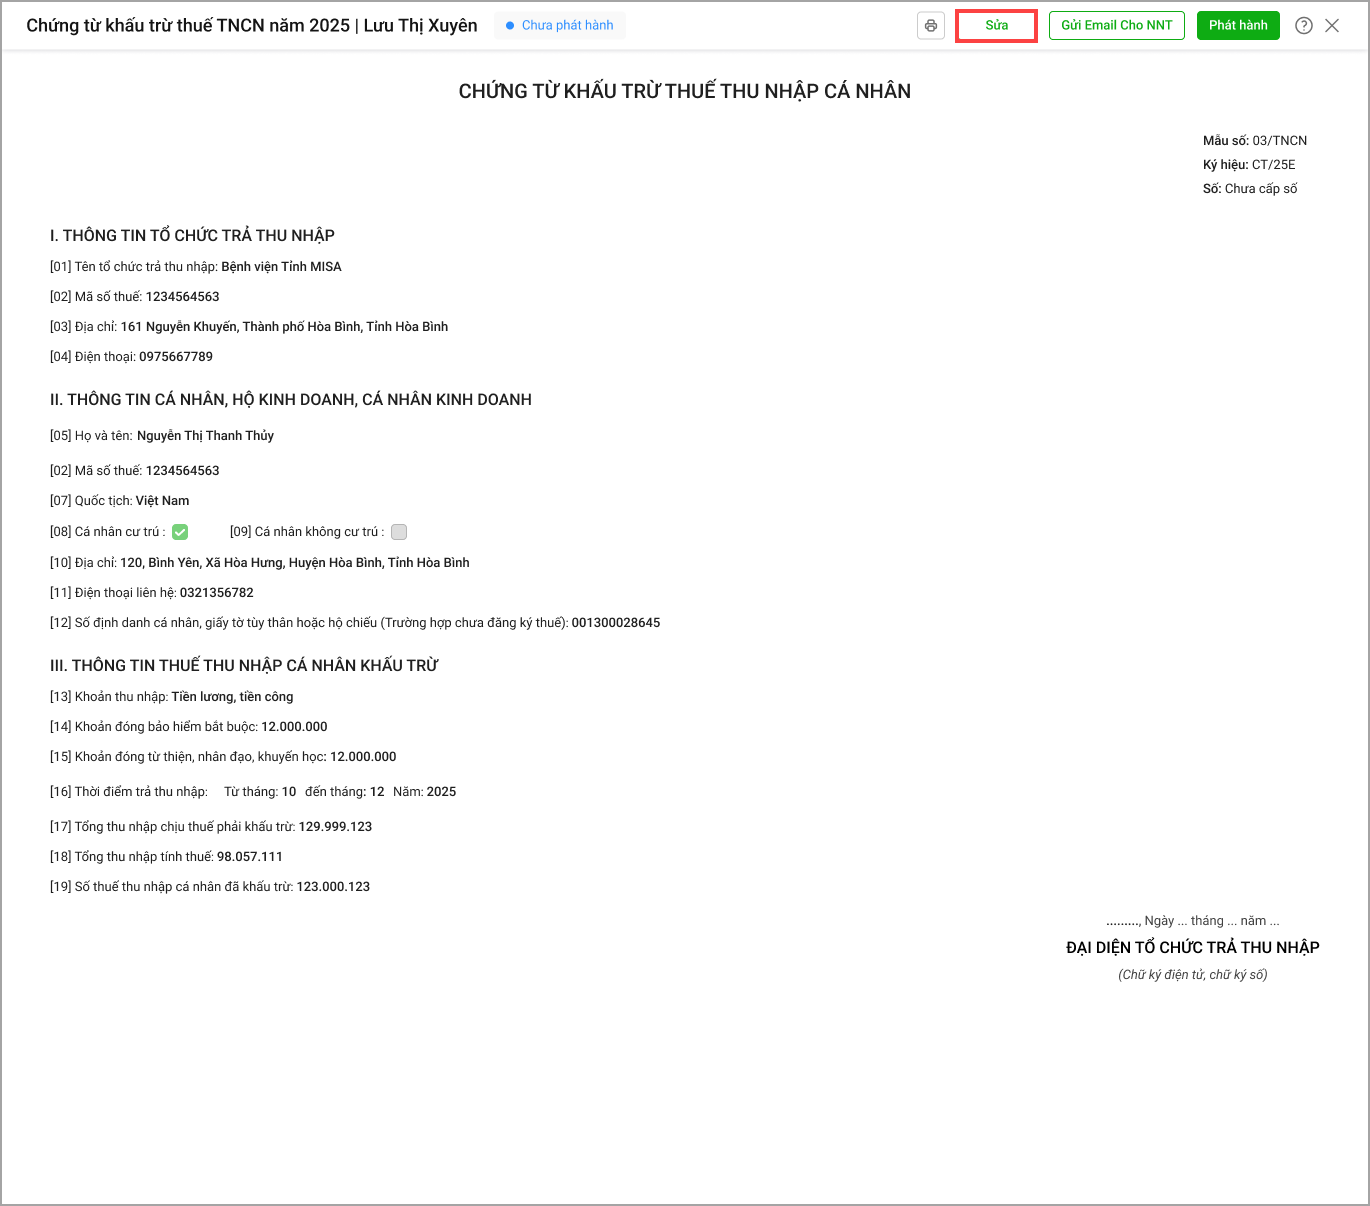
Task: Close the tax certificate dialog
Action: tap(1332, 26)
